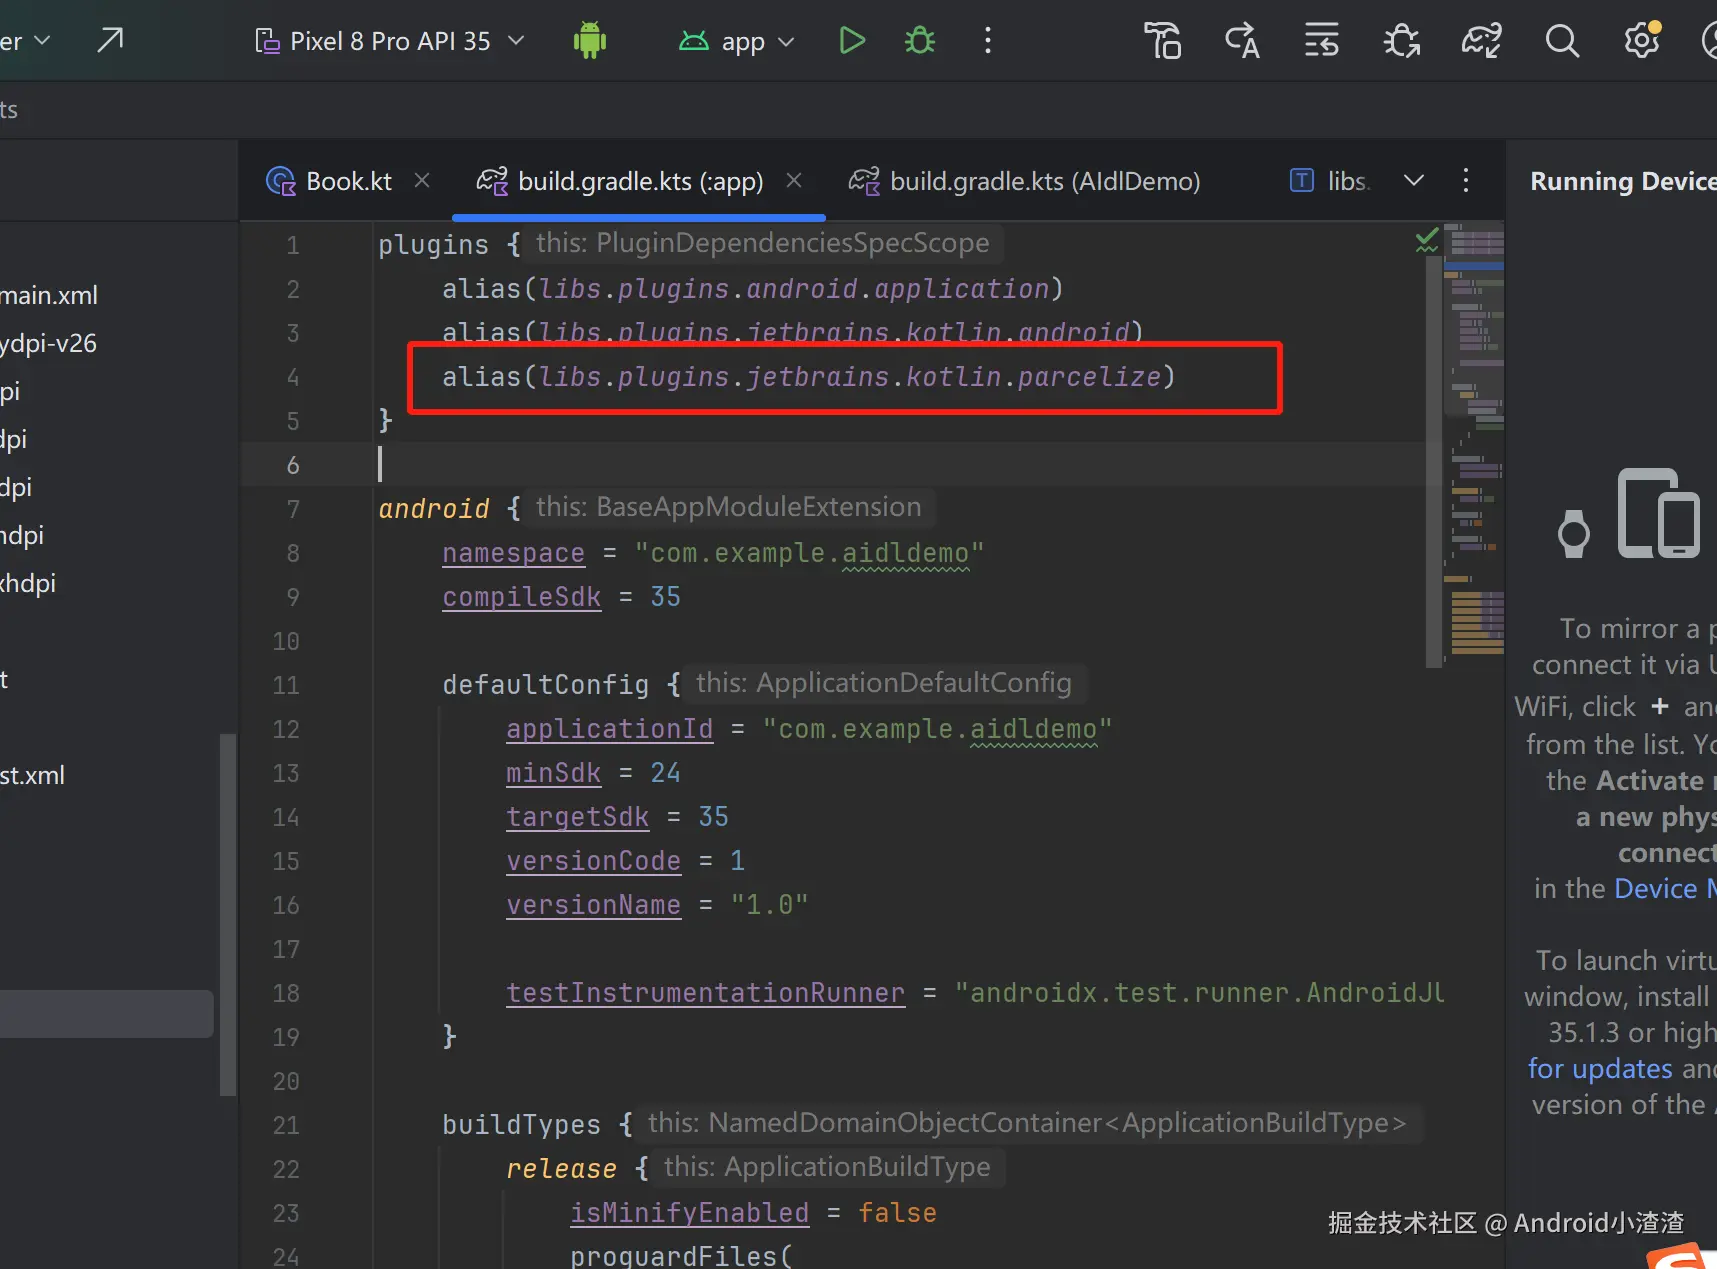The width and height of the screenshot is (1717, 1269).
Task: Open editor tab options vertical dots
Action: (x=1466, y=180)
